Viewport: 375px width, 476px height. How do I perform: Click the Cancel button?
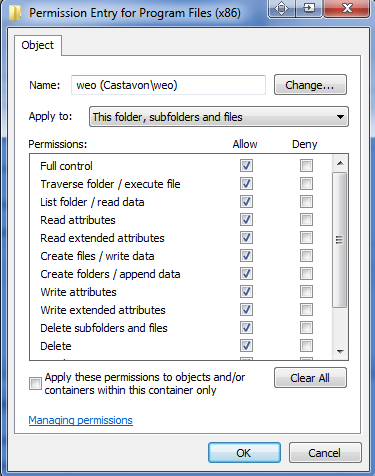pos(325,453)
